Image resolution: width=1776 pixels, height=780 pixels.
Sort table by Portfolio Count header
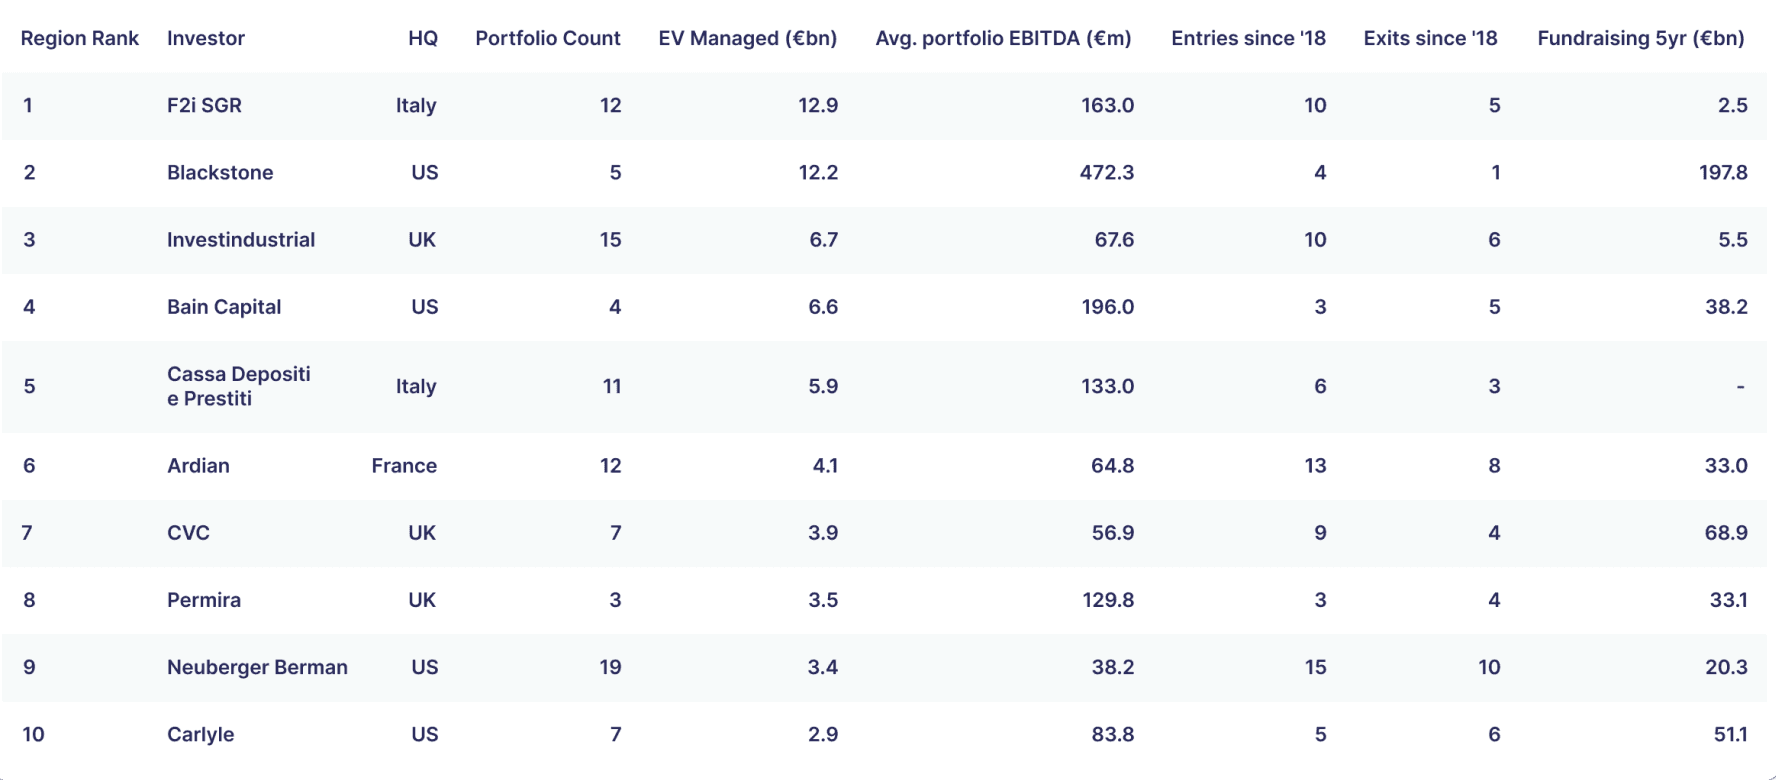548,38
